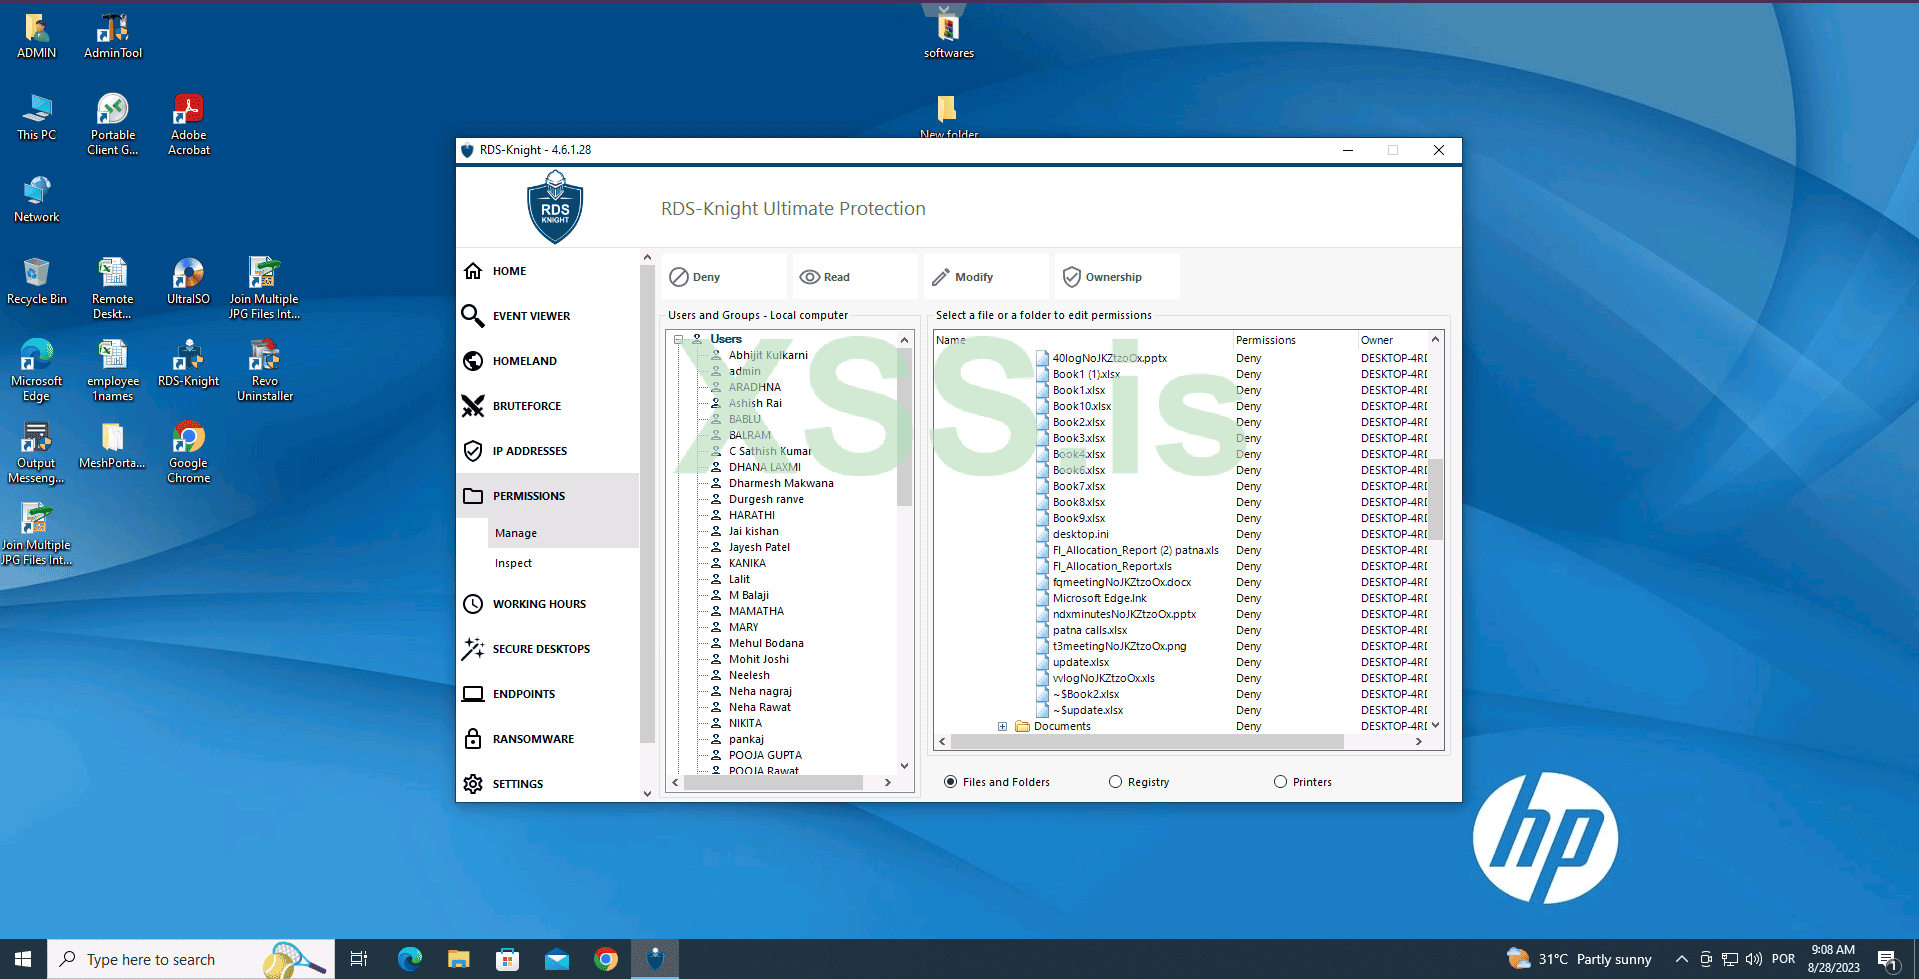
Task: Go to the Home section
Action: [x=509, y=270]
